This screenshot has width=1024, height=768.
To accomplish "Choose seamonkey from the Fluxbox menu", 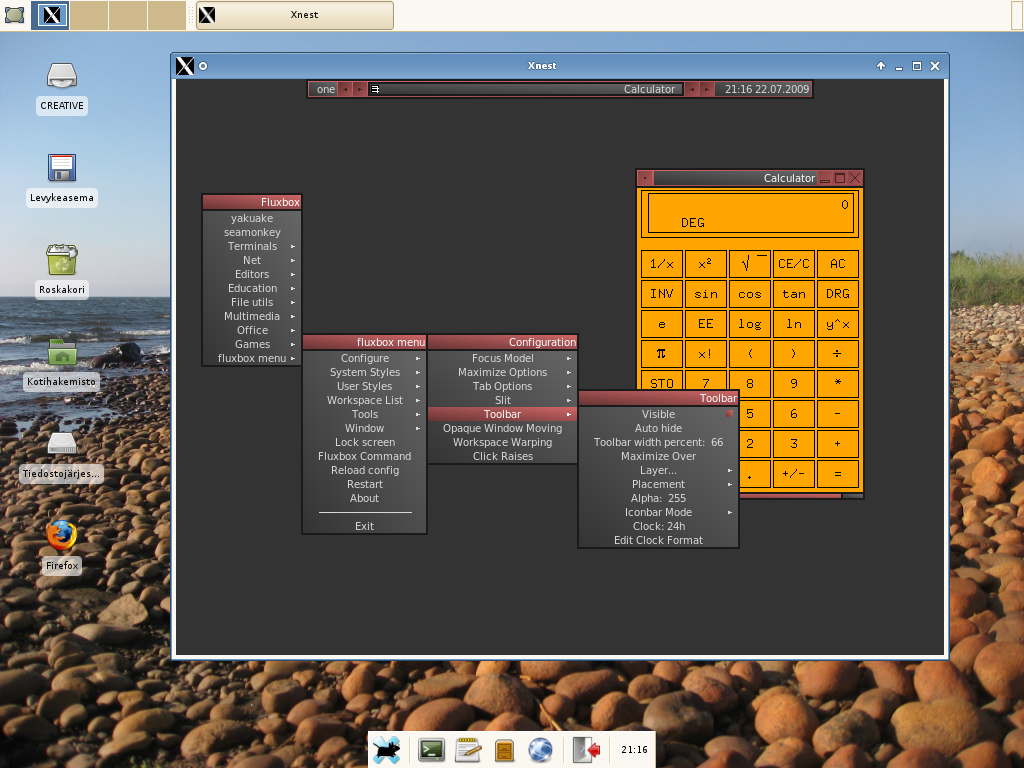I will [x=252, y=232].
